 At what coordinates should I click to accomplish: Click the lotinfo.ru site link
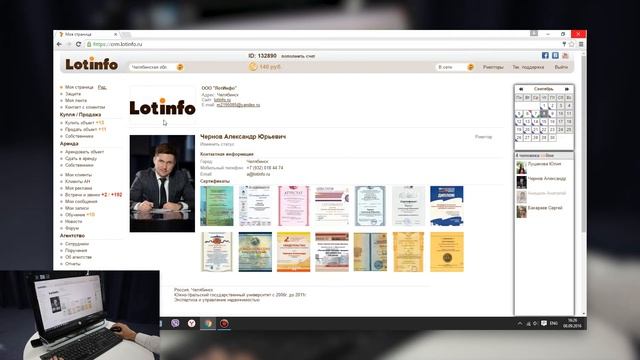point(222,100)
